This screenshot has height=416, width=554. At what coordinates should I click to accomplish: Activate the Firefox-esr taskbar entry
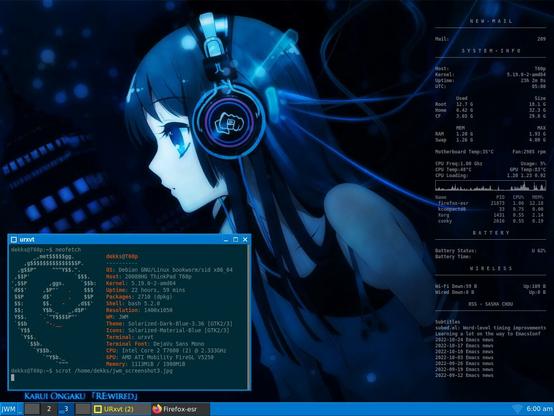click(x=181, y=409)
